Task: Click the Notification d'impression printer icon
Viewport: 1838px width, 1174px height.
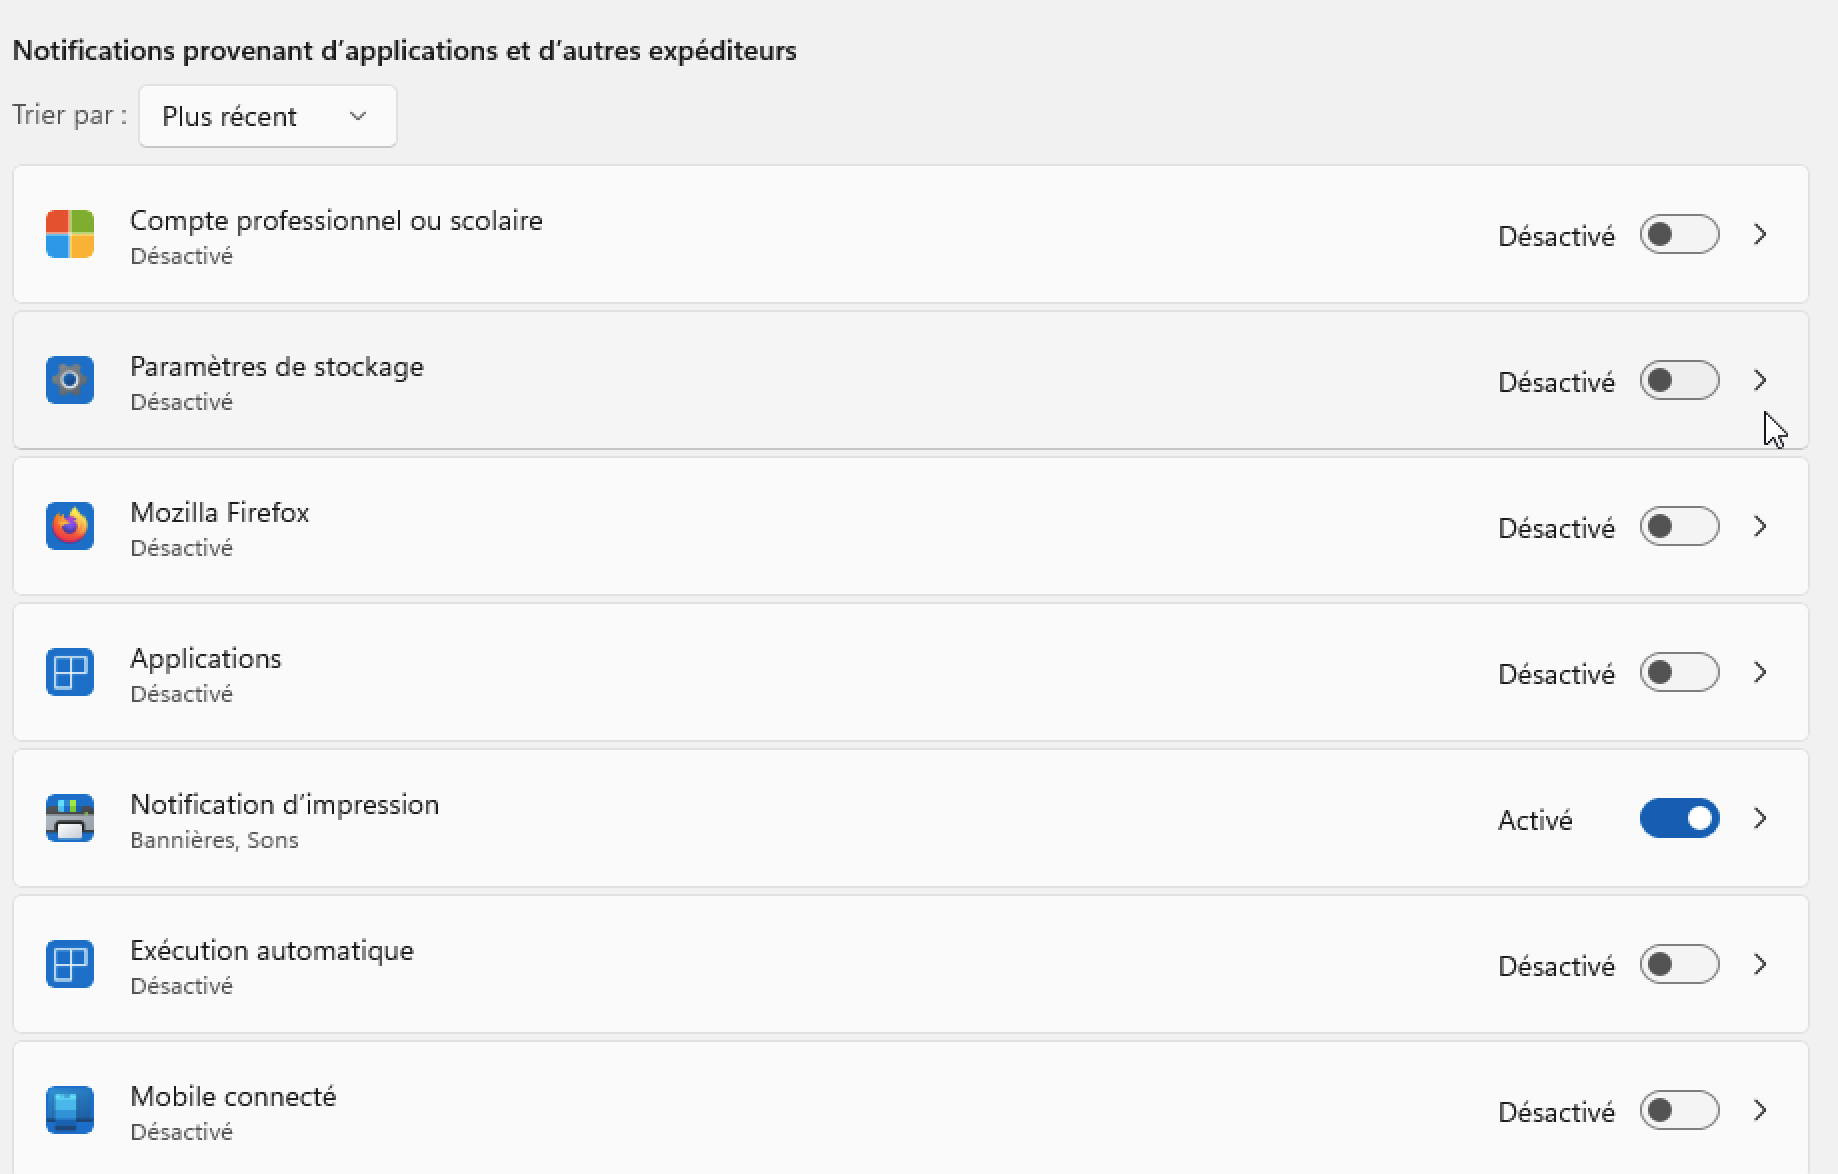Action: (x=70, y=818)
